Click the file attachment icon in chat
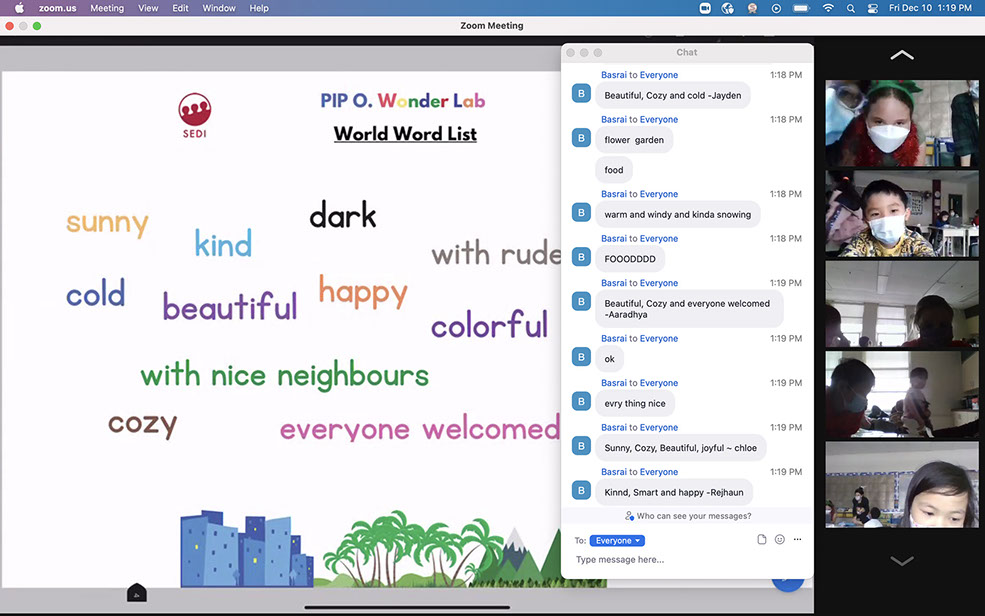 coord(762,540)
